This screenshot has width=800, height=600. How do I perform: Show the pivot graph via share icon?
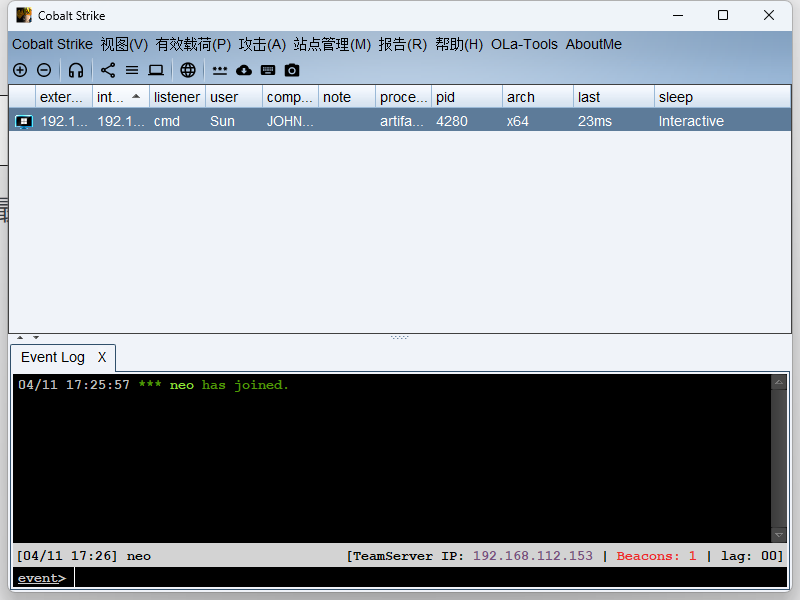(x=108, y=70)
